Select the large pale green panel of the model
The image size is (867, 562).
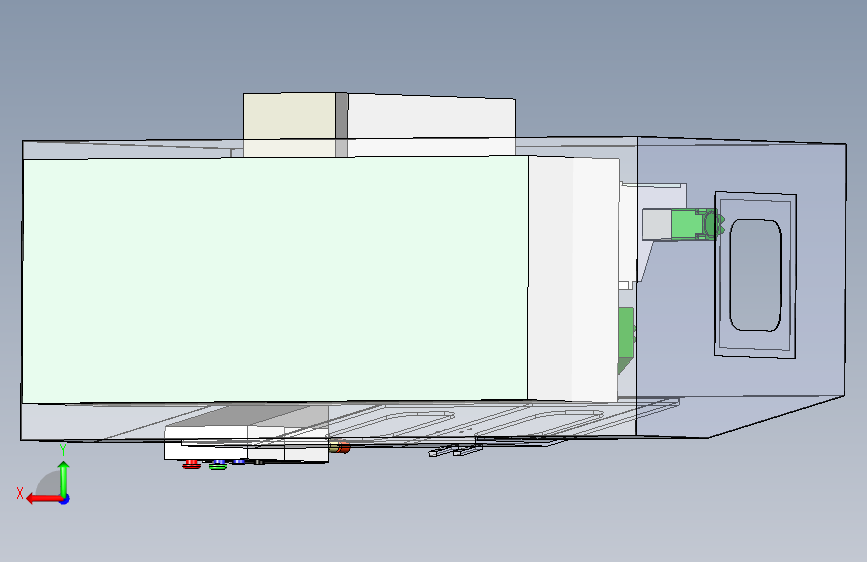click(x=275, y=280)
